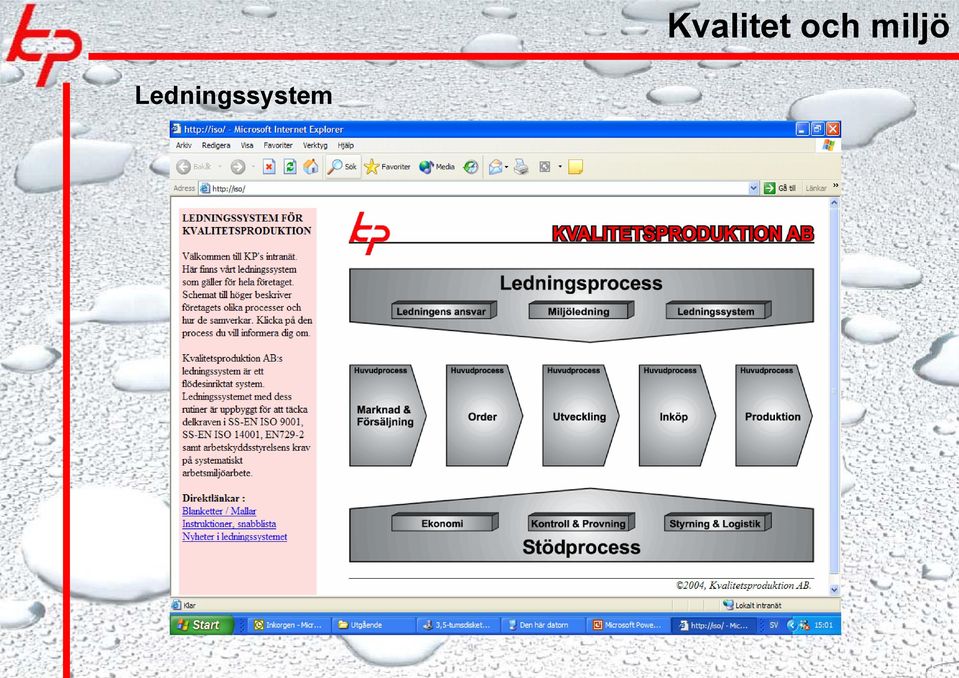Click the KVALITETSPRODUKTION AB page title

[x=683, y=234]
